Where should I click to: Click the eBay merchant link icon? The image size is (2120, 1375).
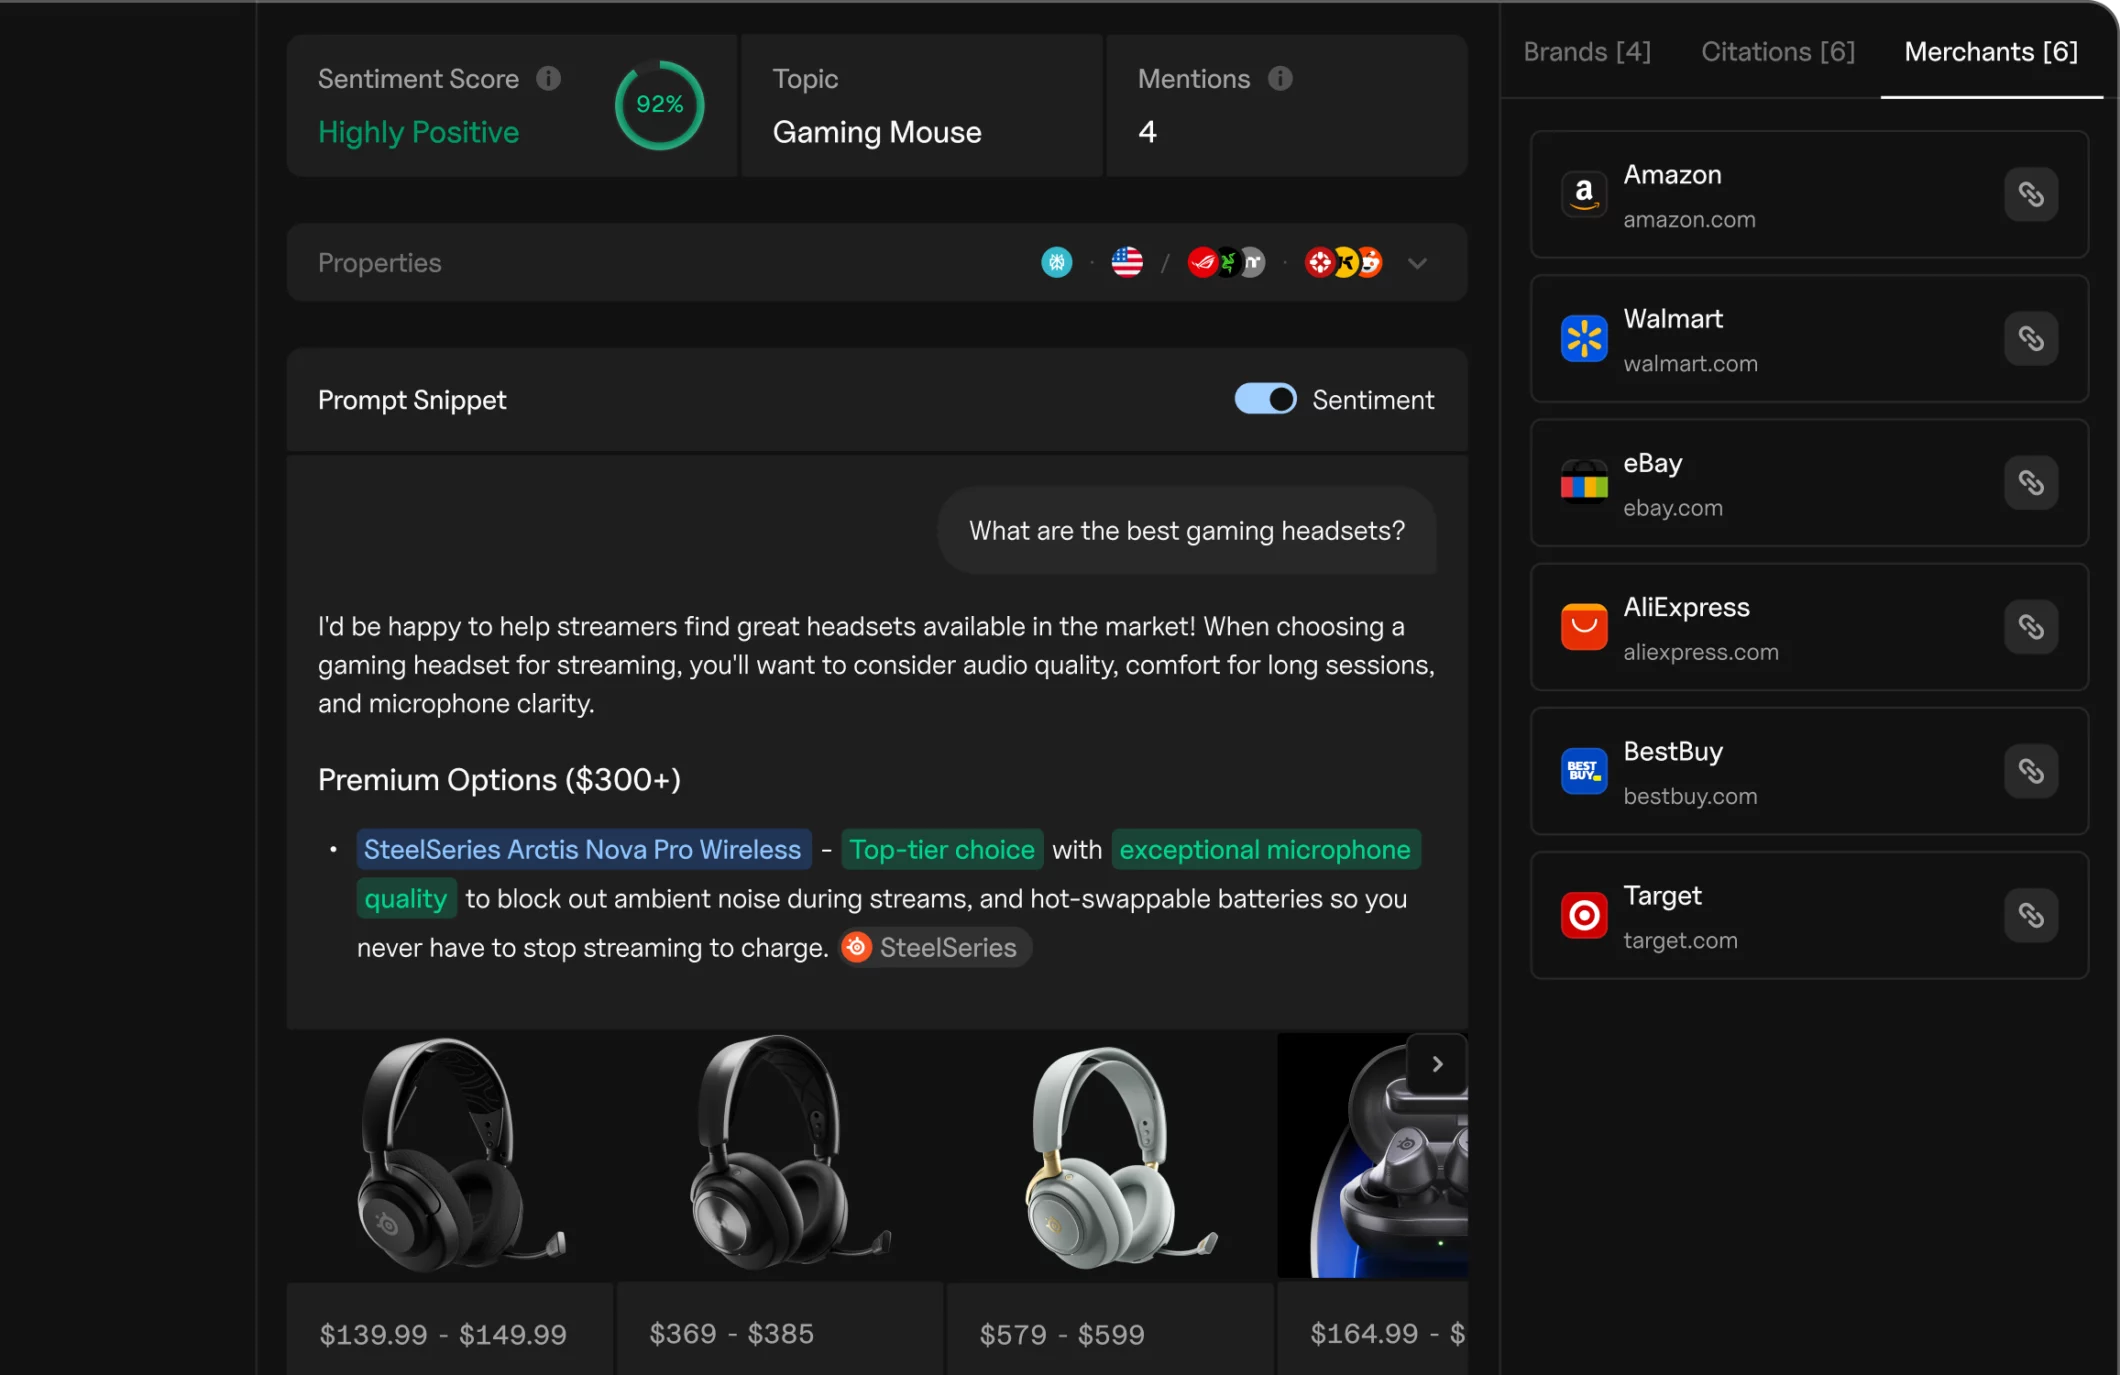(x=2030, y=483)
